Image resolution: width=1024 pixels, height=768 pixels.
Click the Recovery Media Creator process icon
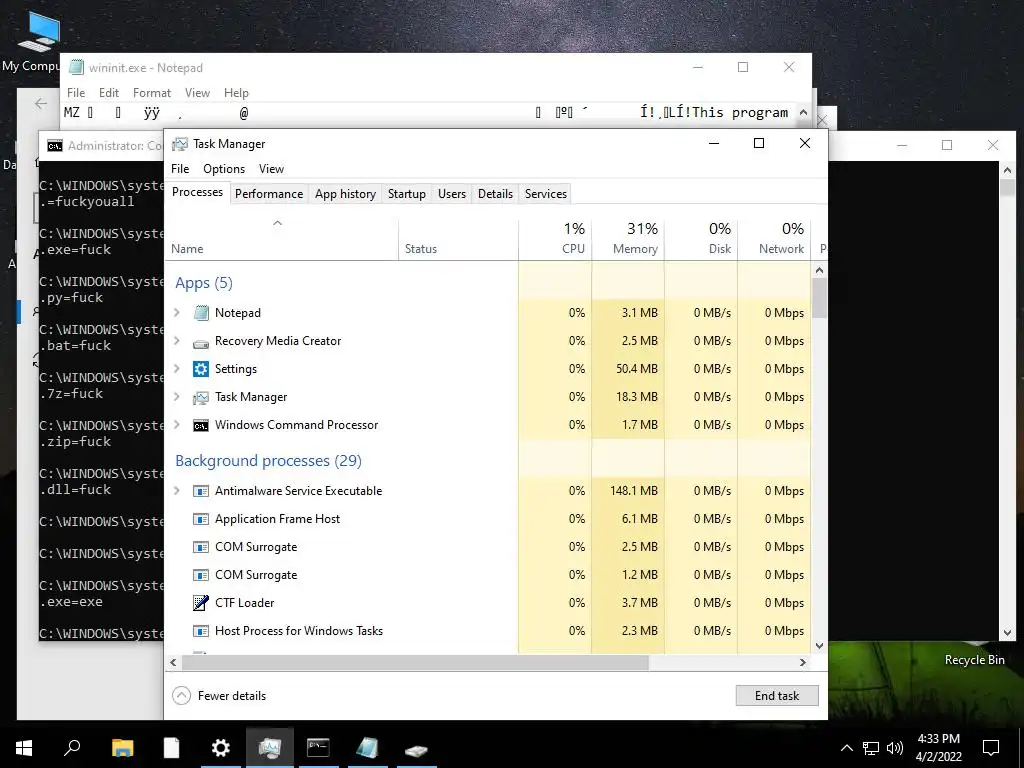201,342
